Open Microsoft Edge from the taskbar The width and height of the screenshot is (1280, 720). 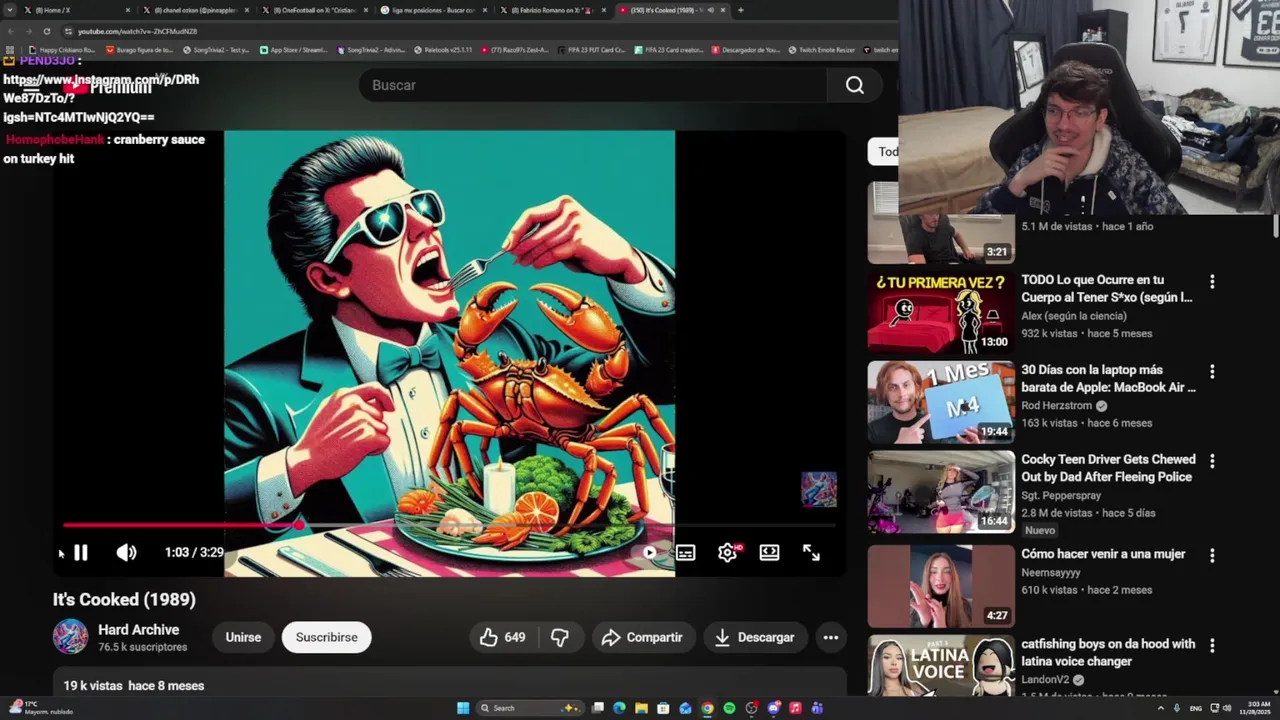coord(619,708)
